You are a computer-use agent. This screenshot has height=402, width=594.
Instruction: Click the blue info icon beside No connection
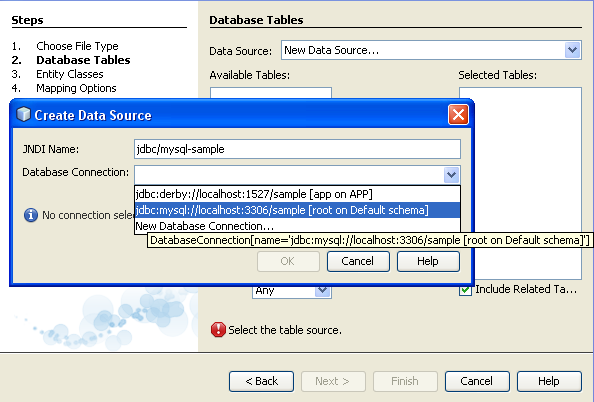click(x=31, y=215)
